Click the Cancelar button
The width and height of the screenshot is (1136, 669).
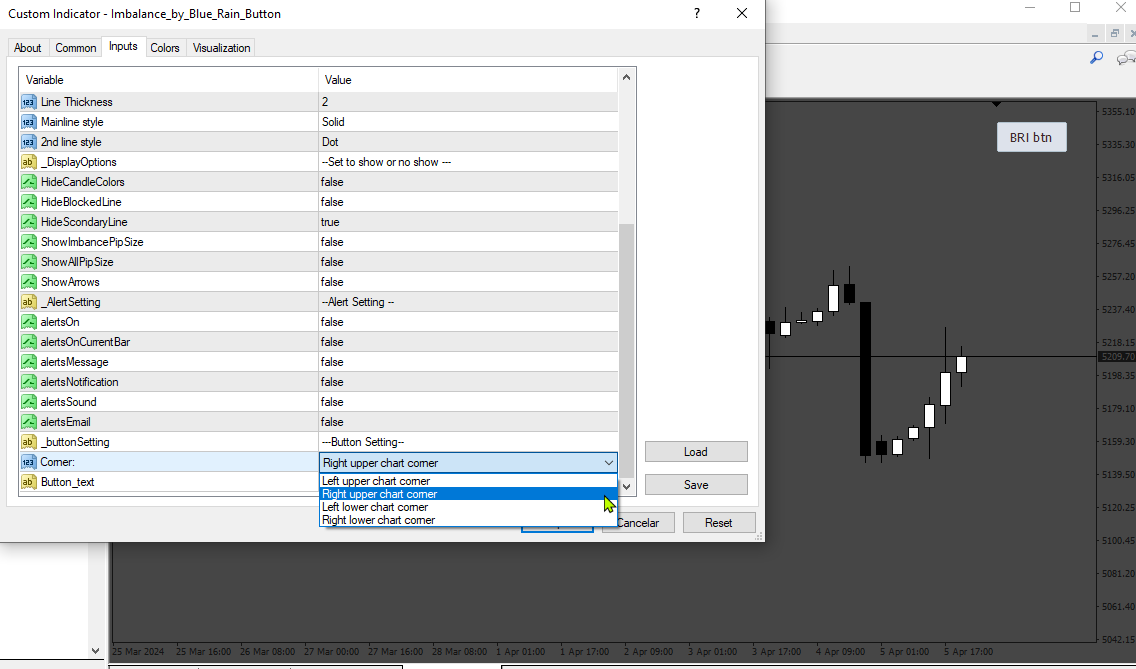pos(638,523)
